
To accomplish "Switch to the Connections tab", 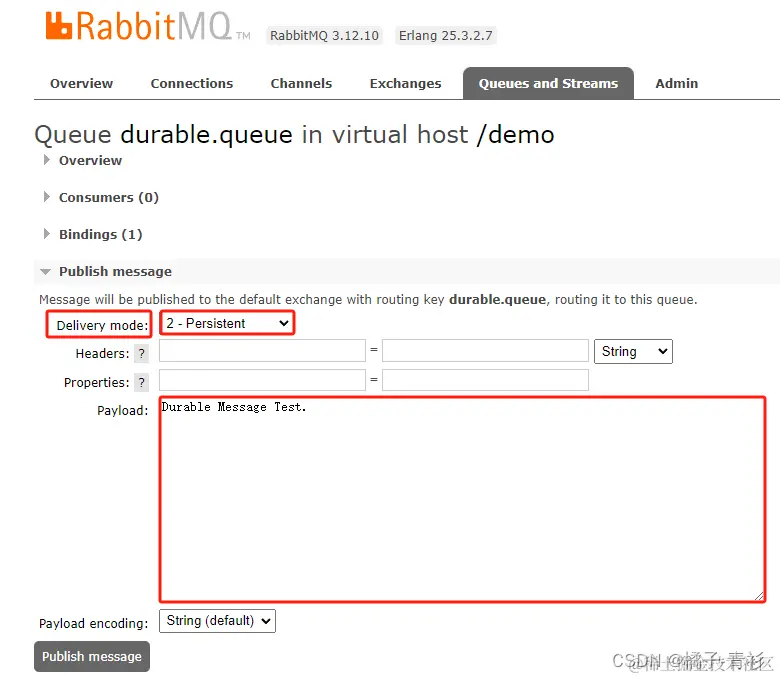I will coord(192,84).
